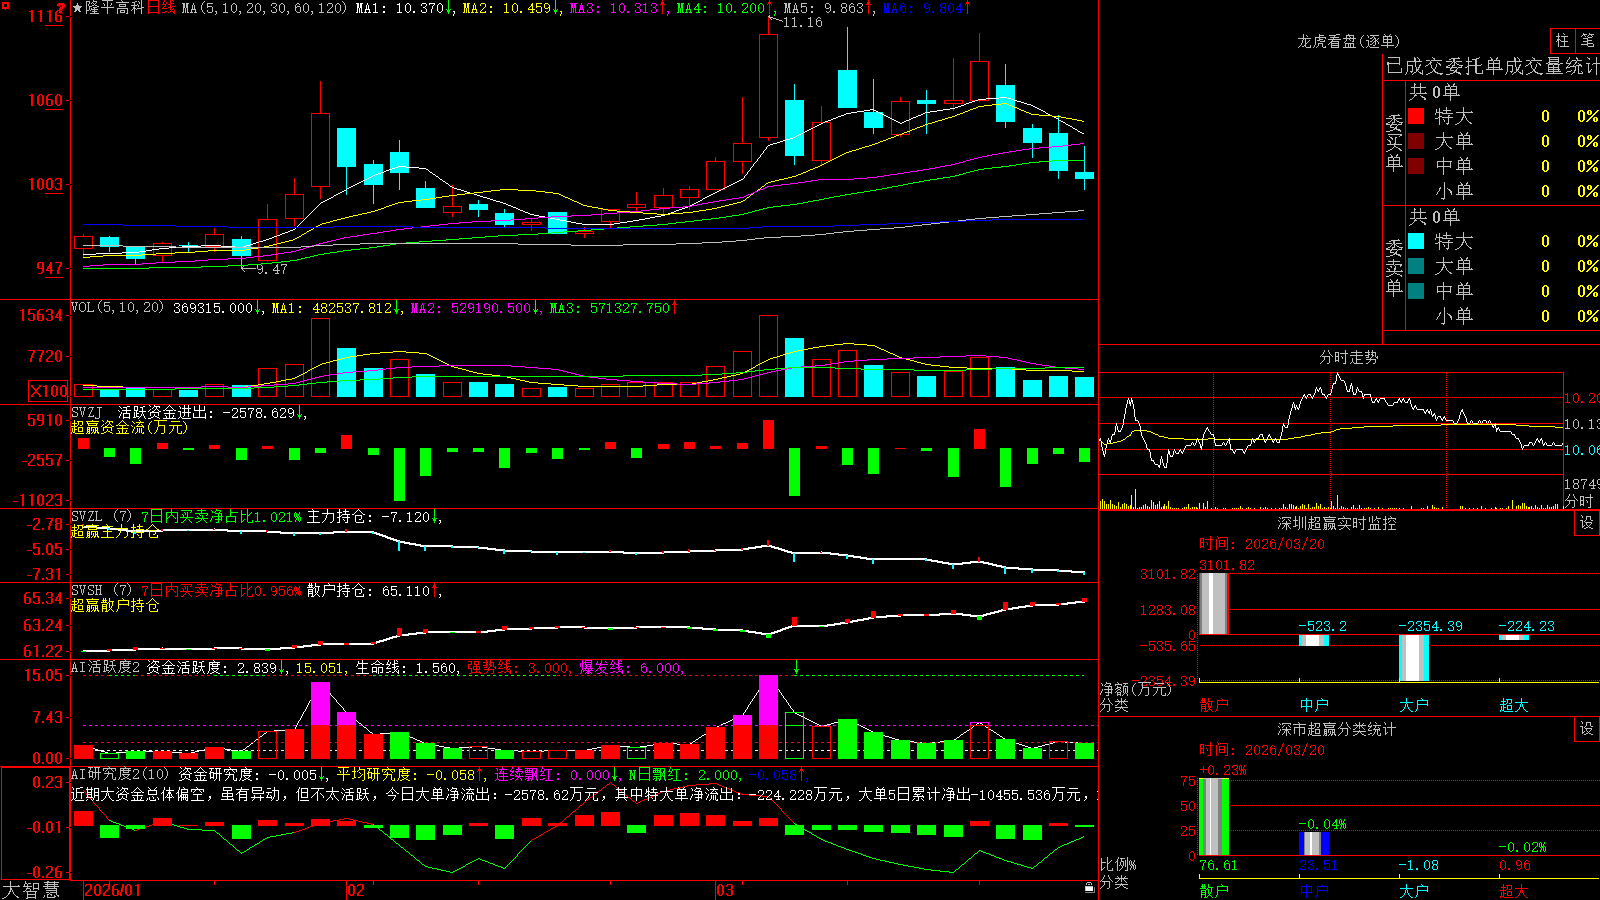Click 委买单 section label

pos(1394,143)
